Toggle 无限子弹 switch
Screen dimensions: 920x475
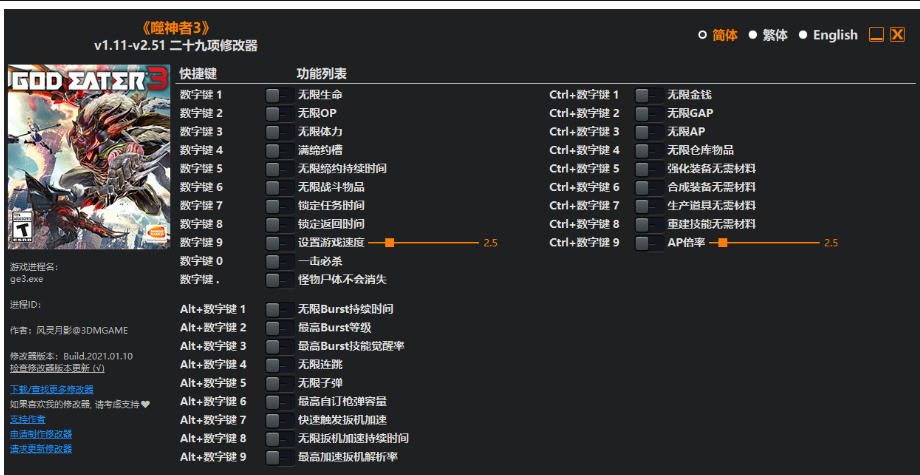[x=279, y=383]
